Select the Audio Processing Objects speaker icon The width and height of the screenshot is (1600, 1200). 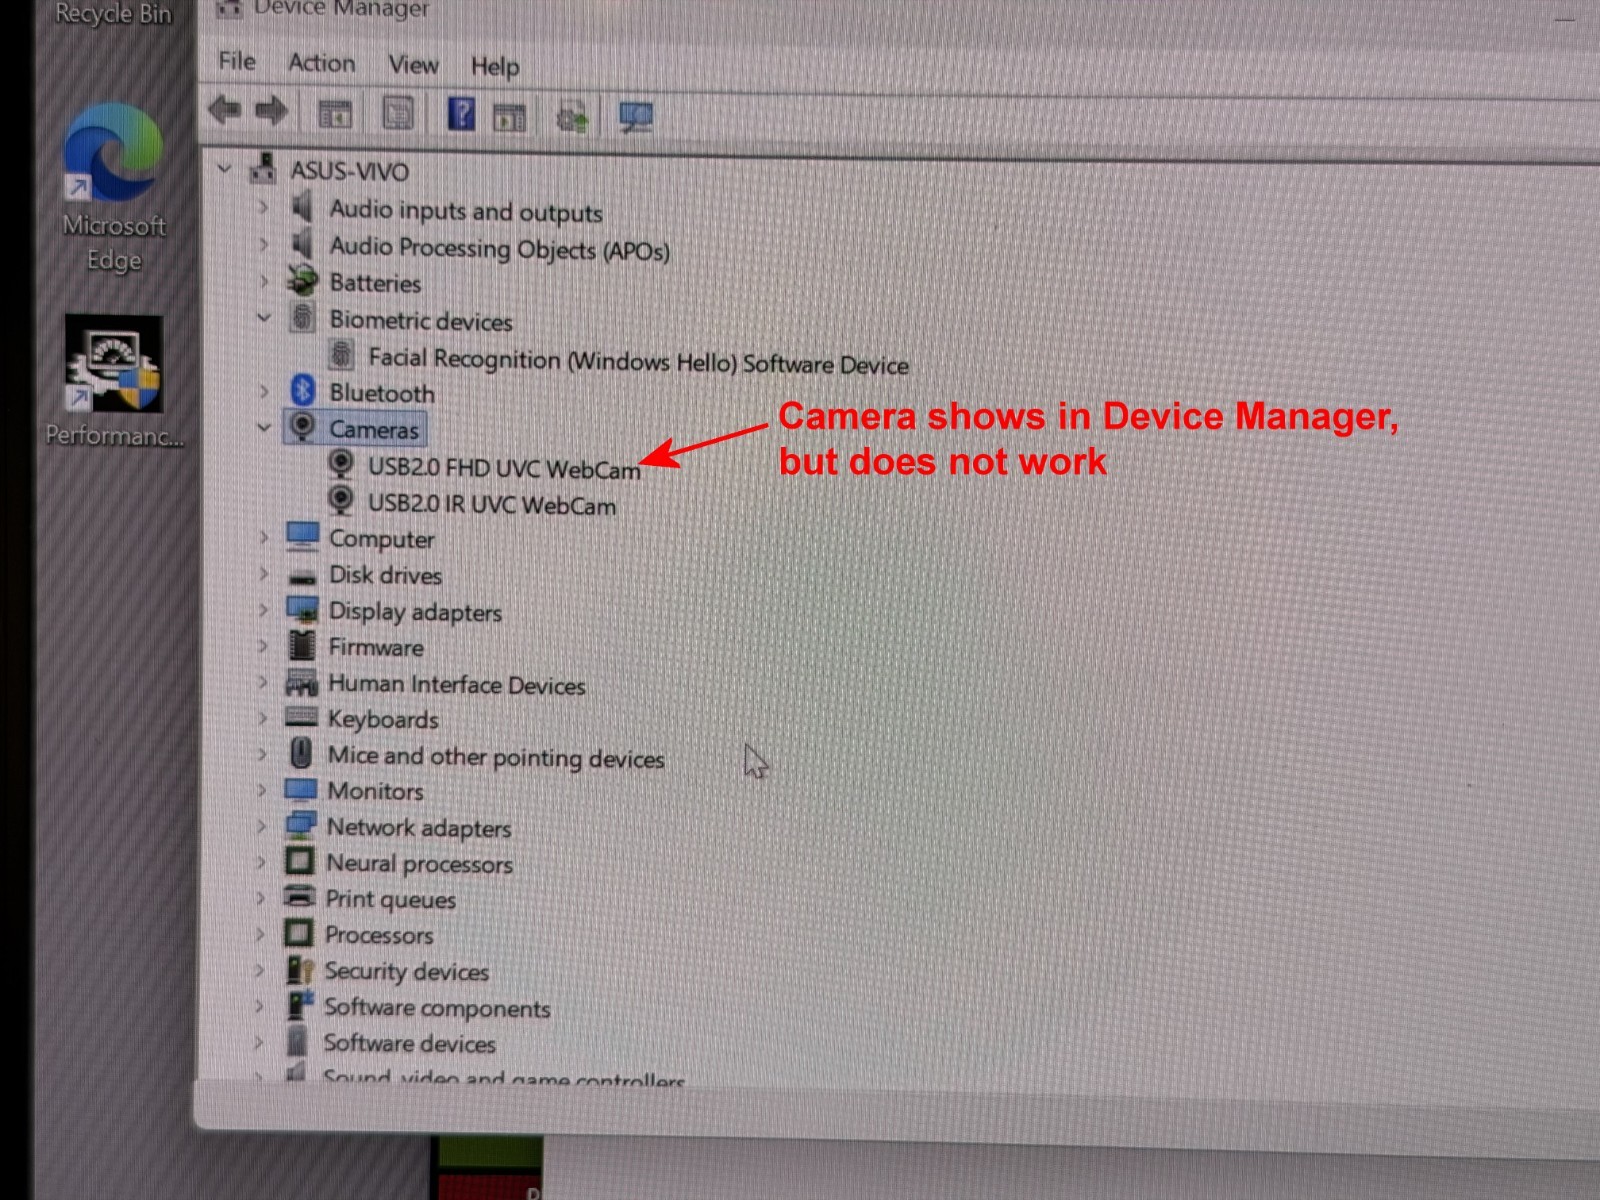pos(301,244)
